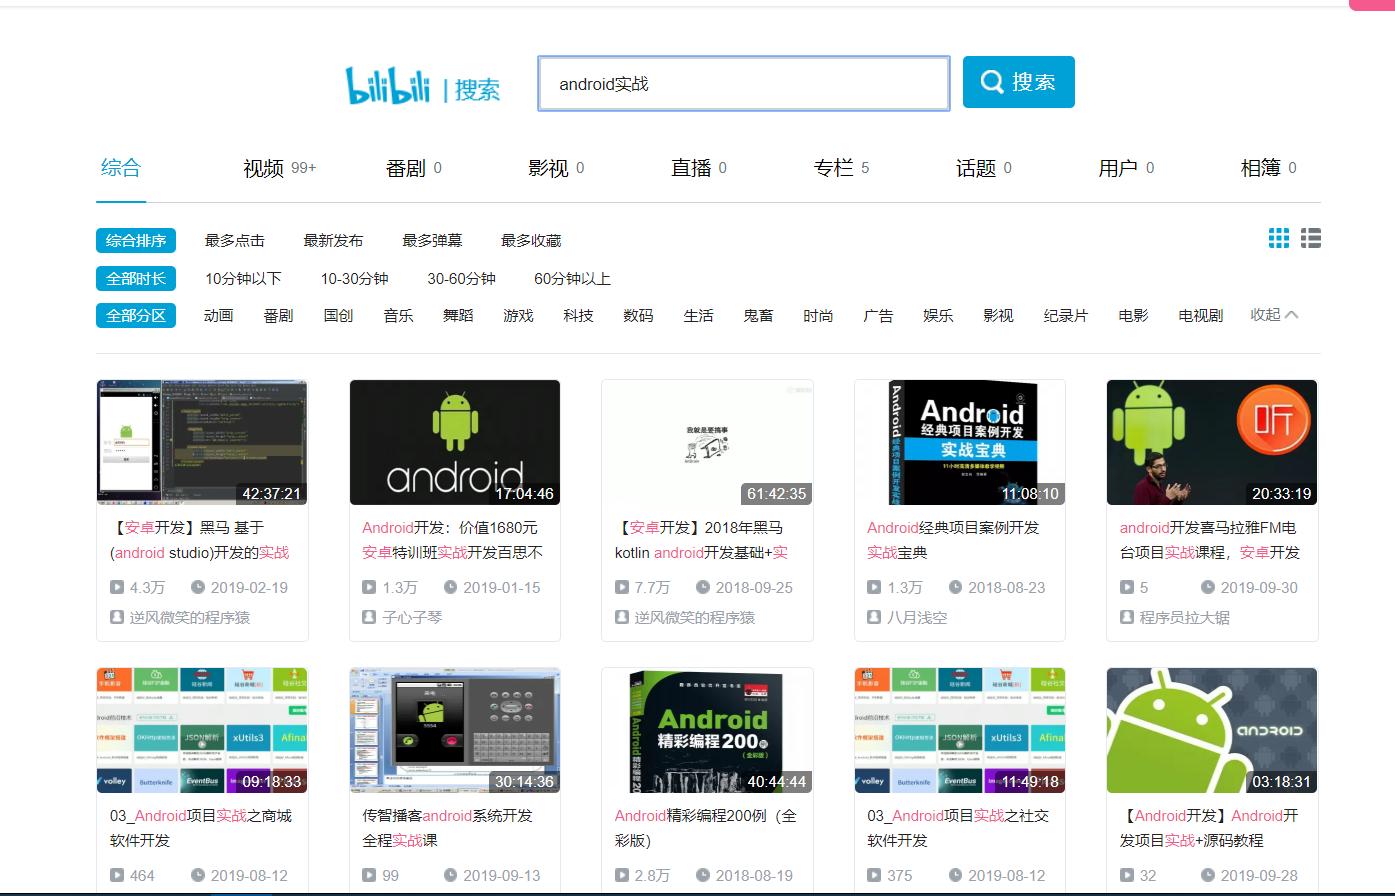
Task: Toggle the 全部时长 duration filter pill
Action: click(136, 278)
